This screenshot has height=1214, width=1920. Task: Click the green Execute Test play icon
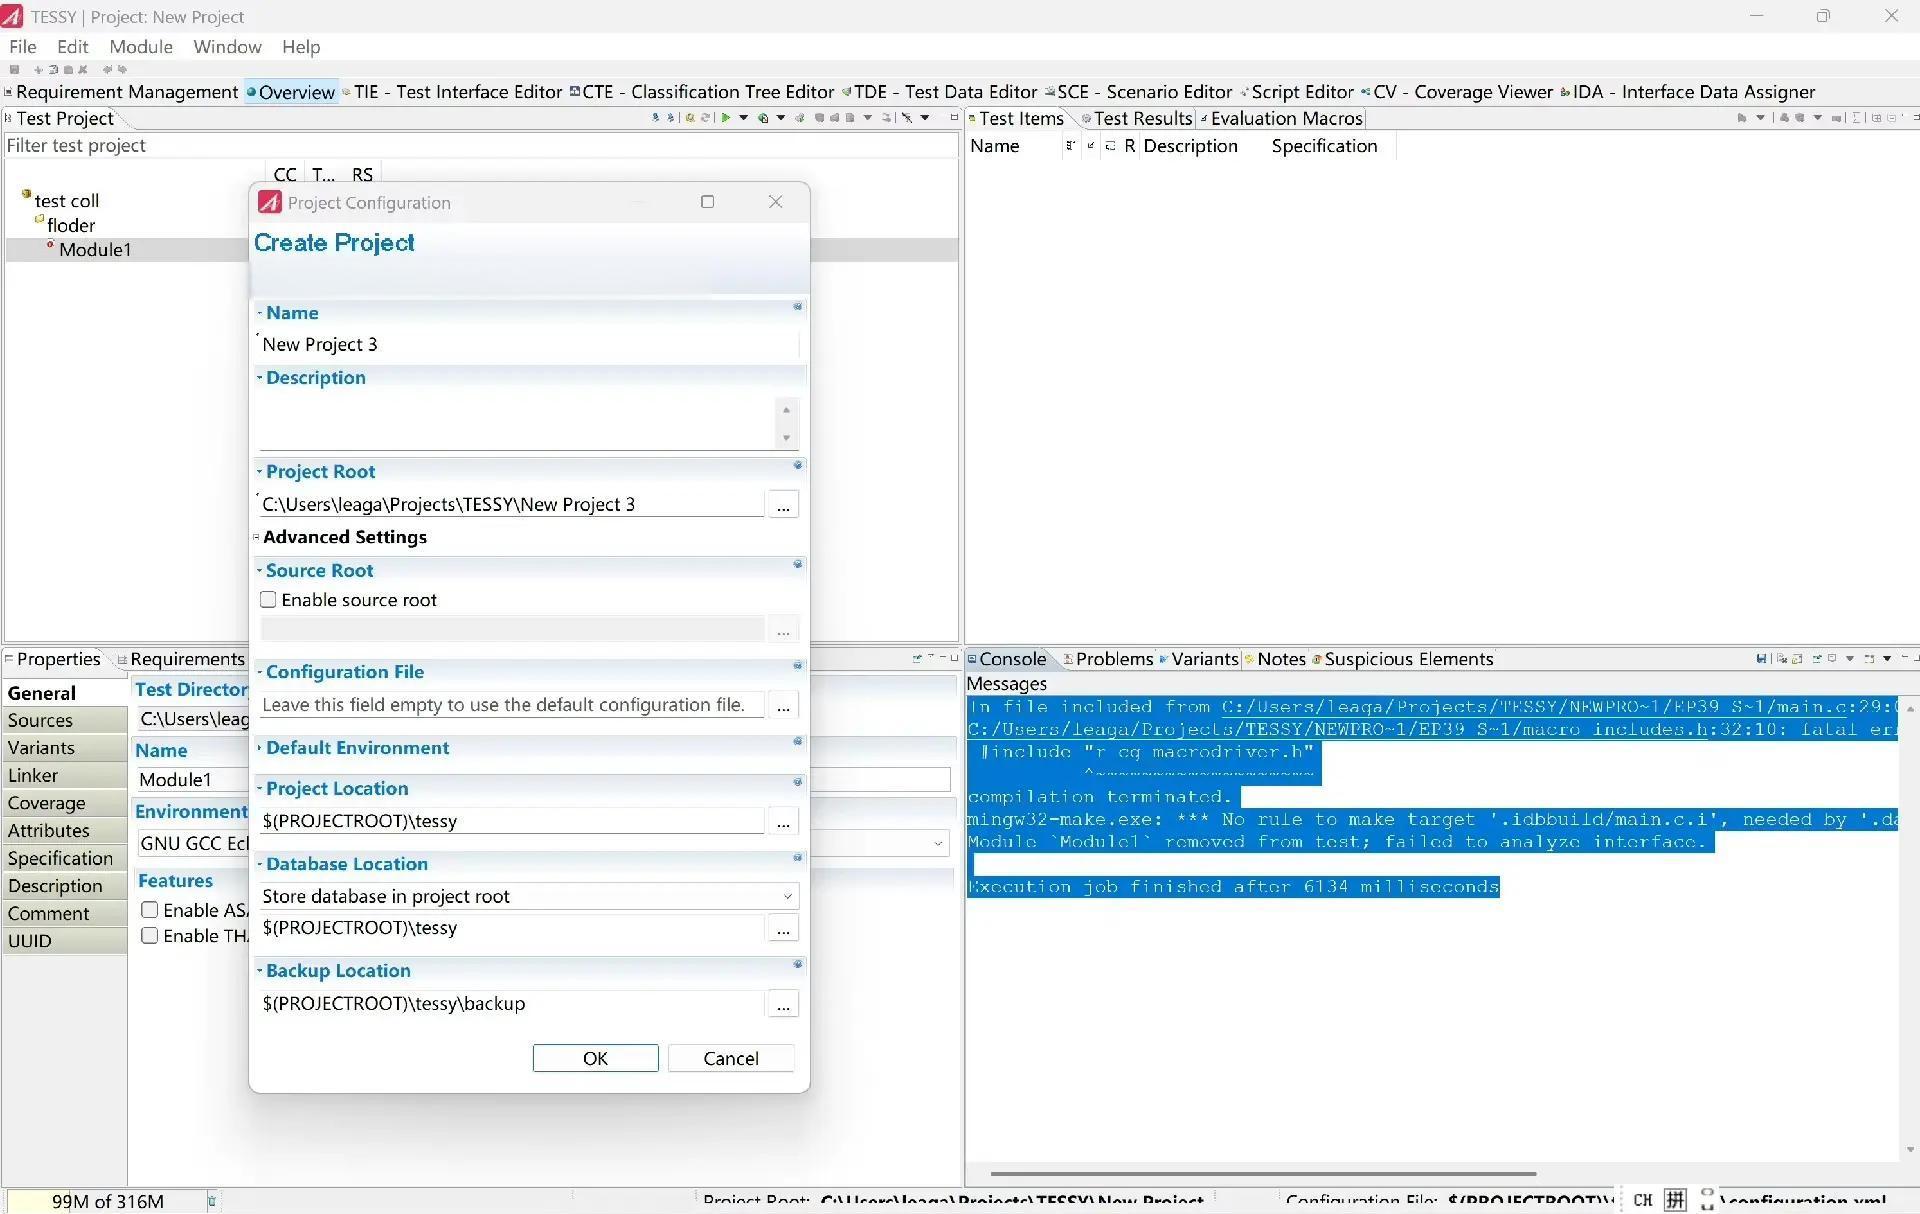(725, 118)
